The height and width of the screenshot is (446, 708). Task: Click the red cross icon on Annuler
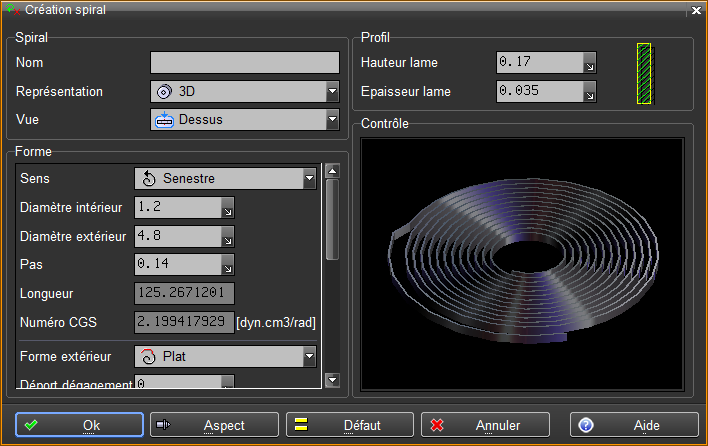[437, 425]
